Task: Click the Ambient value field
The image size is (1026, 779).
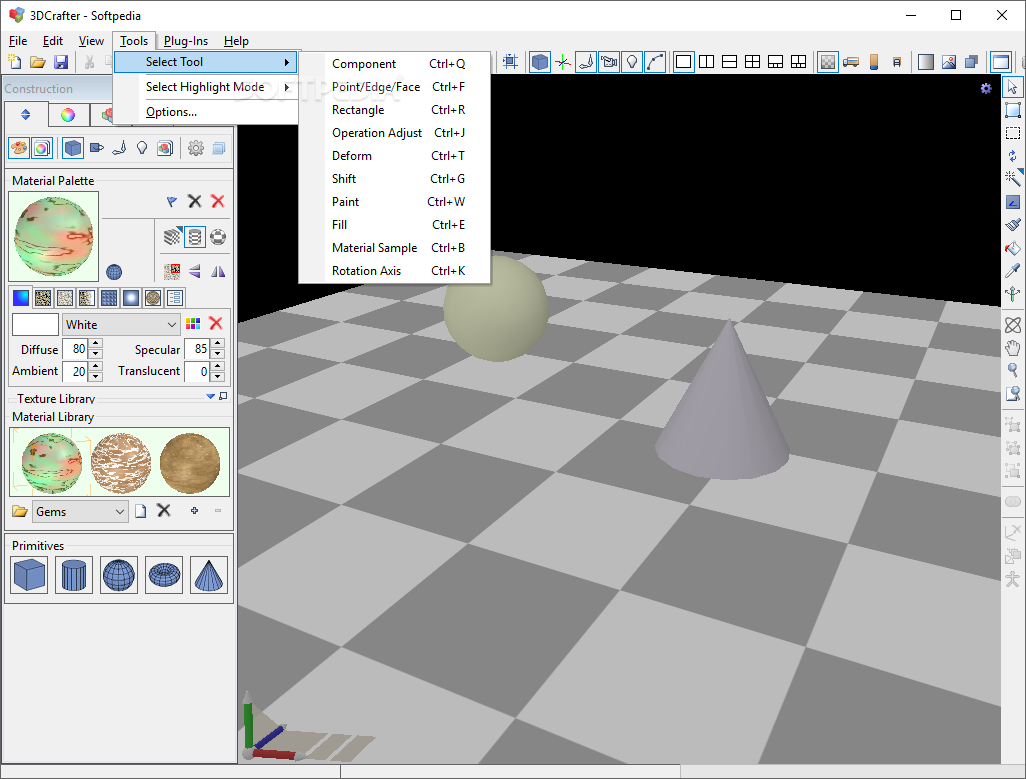Action: (76, 372)
